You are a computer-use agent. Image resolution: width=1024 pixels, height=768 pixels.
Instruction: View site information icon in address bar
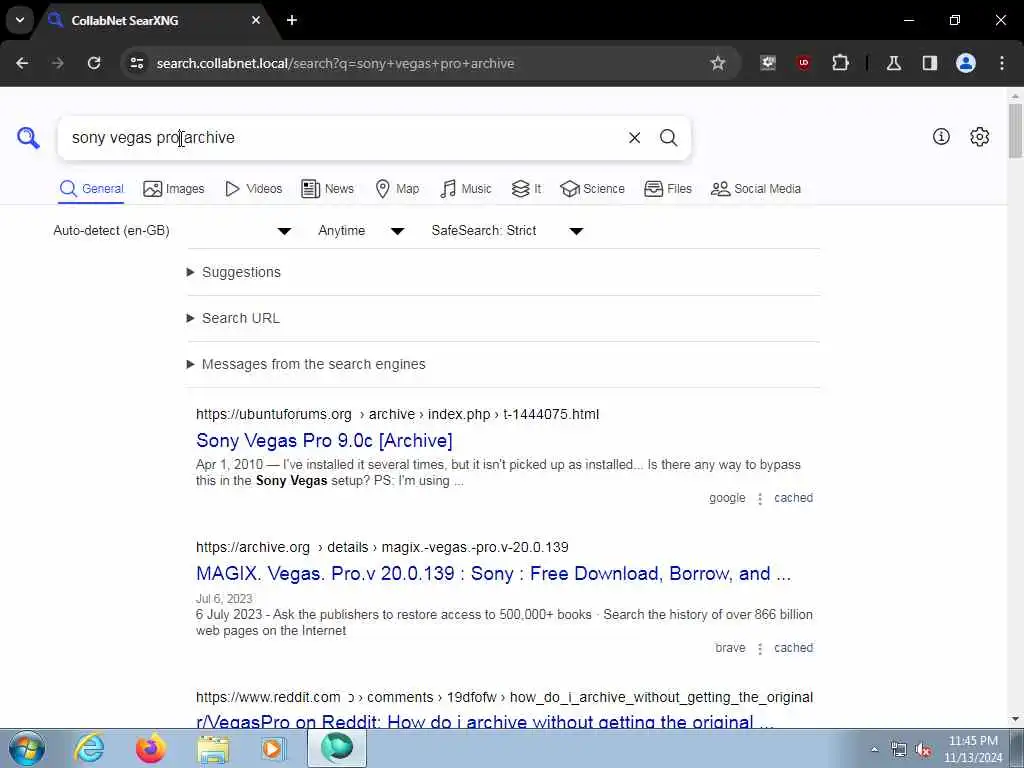136,63
